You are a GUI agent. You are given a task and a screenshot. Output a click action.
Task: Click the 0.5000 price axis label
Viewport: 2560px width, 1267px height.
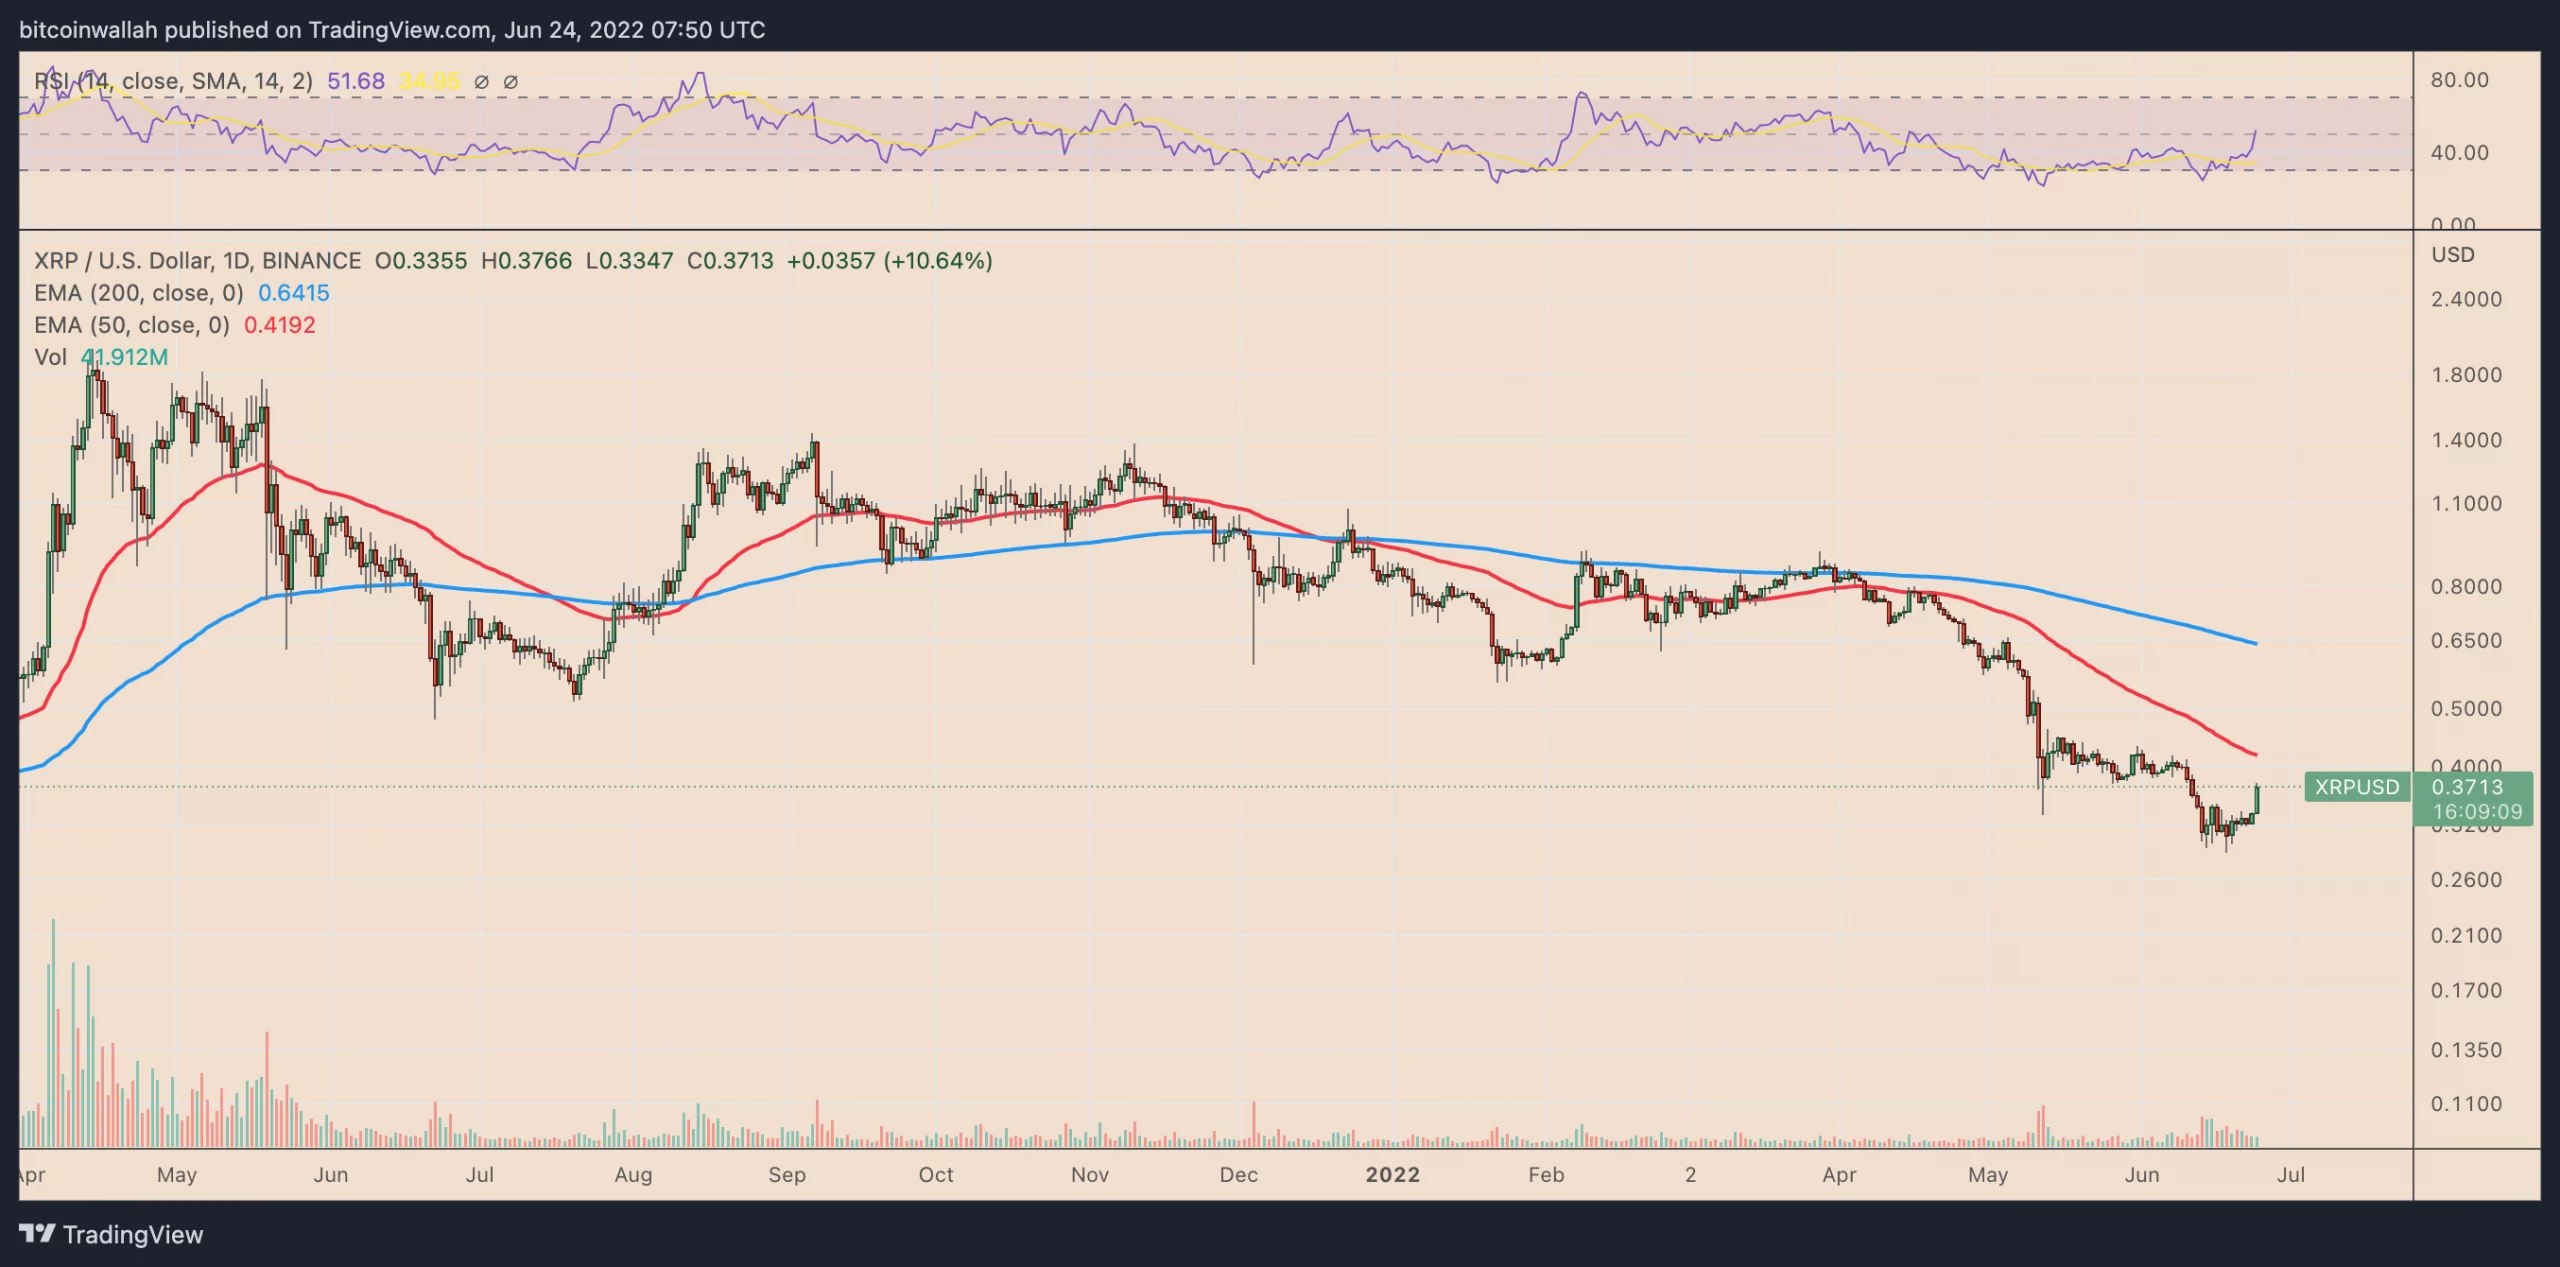tap(2466, 709)
